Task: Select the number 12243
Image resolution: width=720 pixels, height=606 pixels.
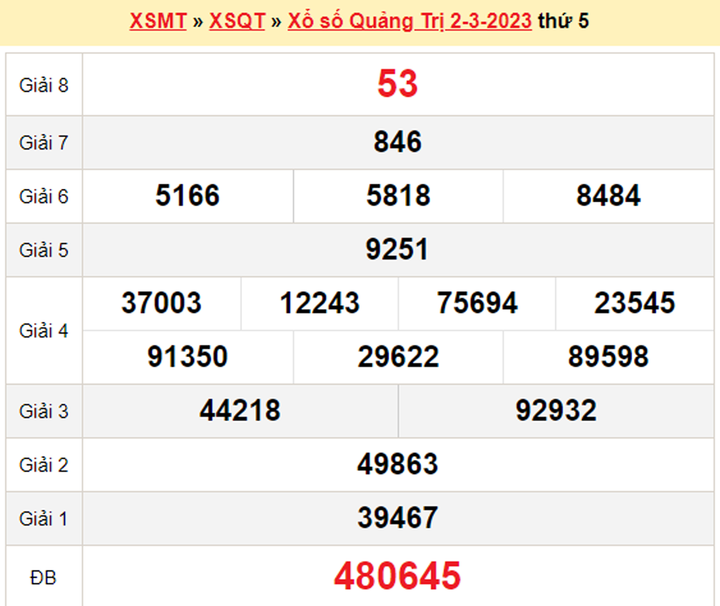Action: [320, 303]
